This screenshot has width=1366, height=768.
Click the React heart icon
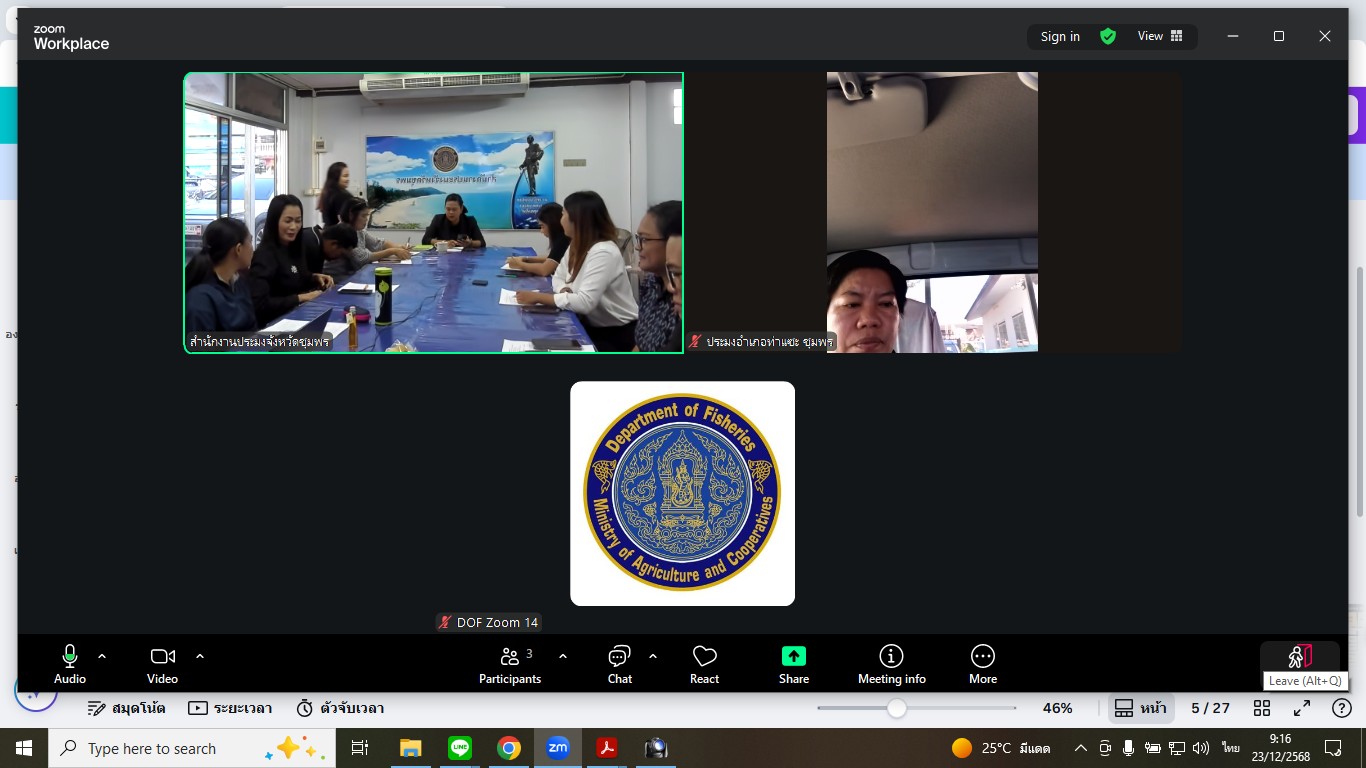click(x=704, y=664)
